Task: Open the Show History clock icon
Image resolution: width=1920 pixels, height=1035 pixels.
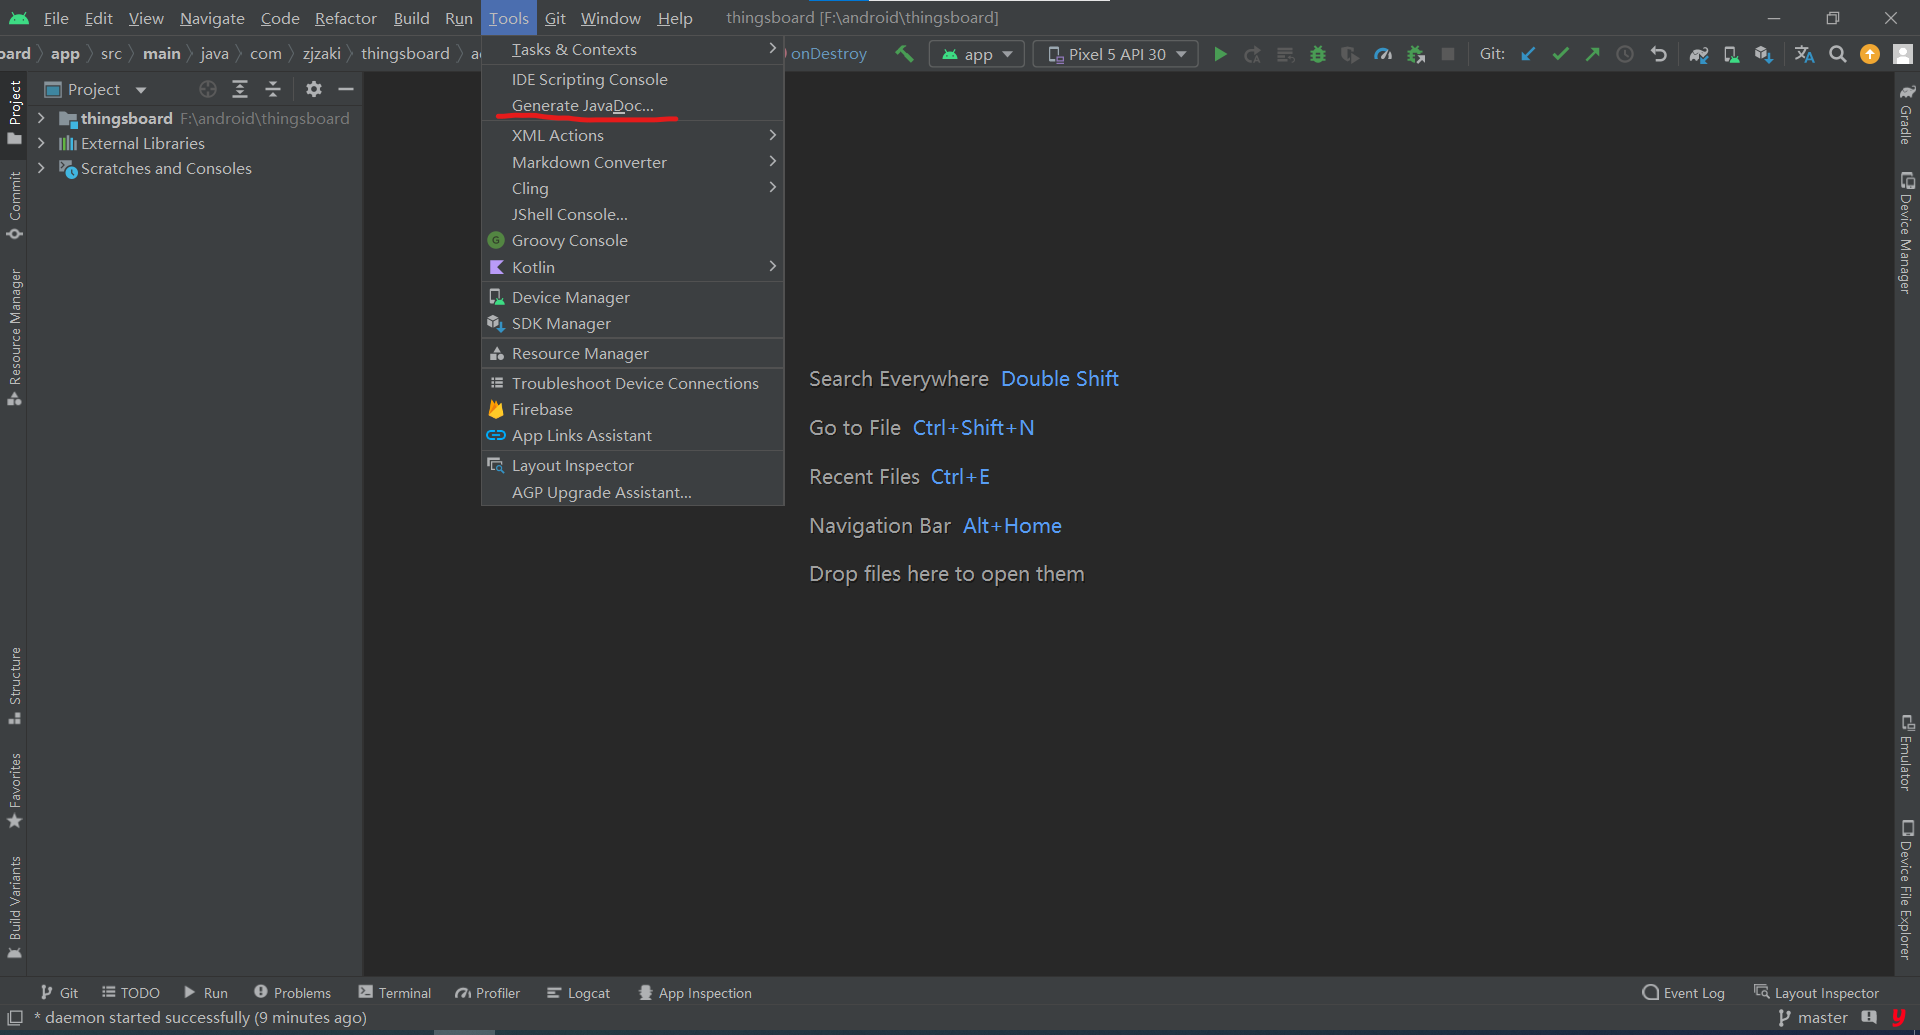Action: tap(1625, 54)
